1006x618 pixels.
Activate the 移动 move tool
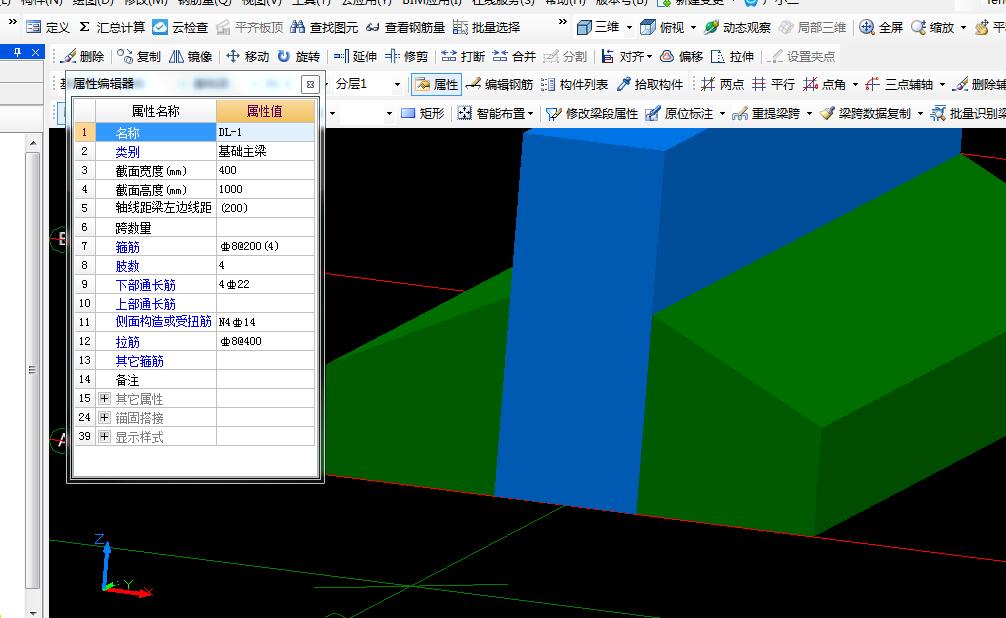click(247, 56)
